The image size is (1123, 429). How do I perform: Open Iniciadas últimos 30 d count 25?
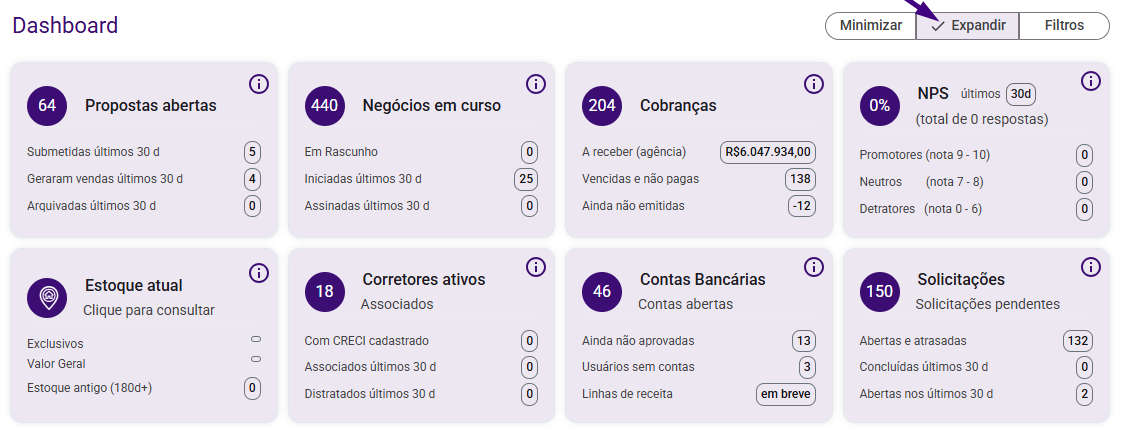(x=526, y=179)
